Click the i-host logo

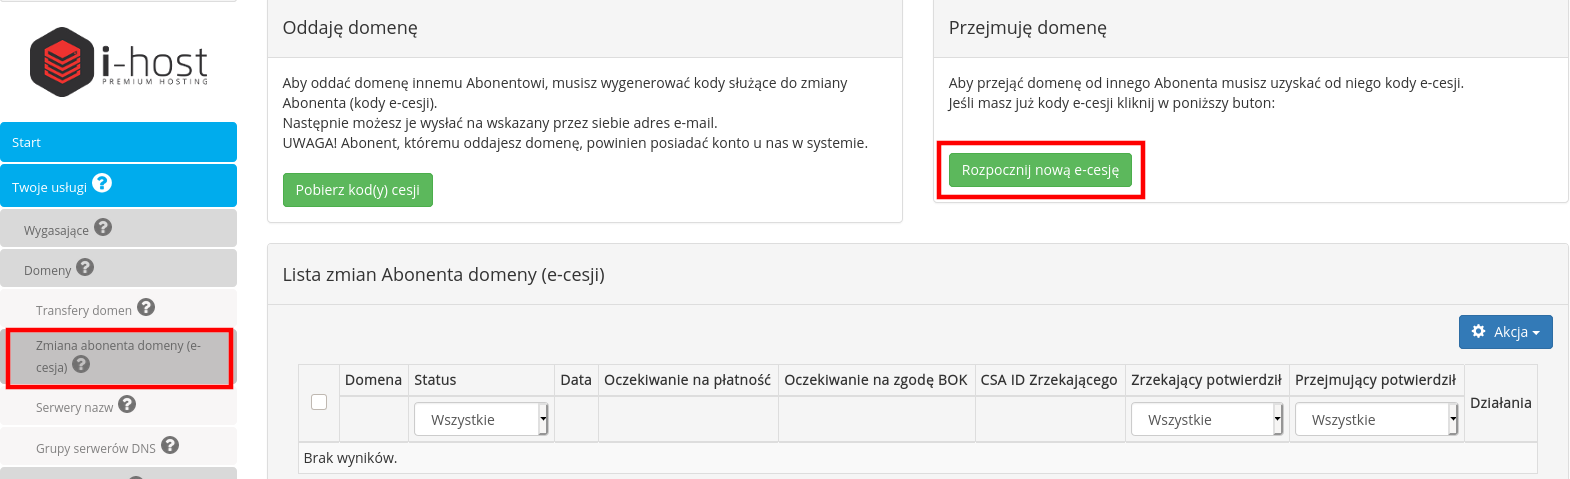(x=119, y=62)
